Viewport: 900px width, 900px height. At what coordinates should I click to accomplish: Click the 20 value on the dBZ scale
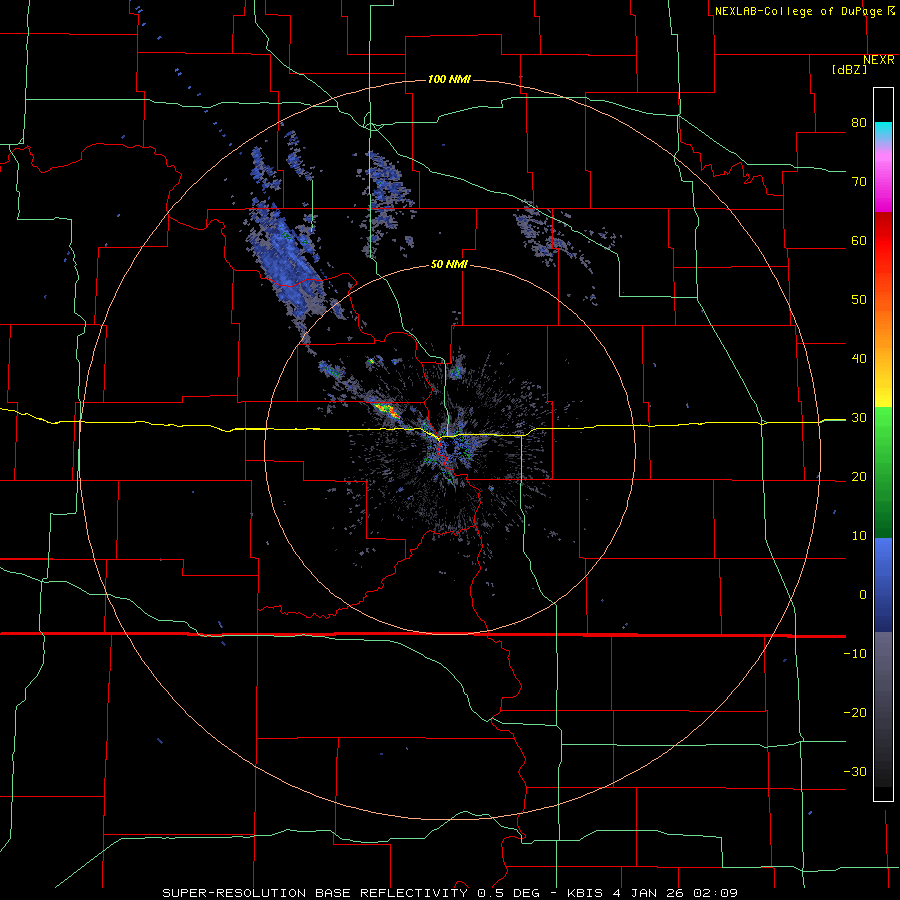coord(859,477)
